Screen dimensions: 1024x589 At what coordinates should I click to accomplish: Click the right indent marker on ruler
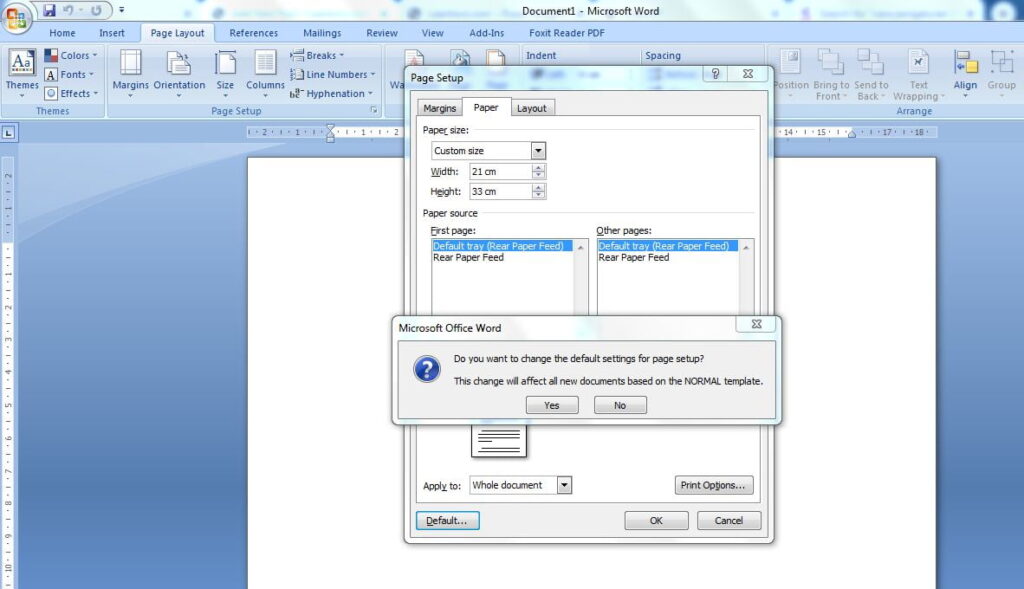click(852, 134)
